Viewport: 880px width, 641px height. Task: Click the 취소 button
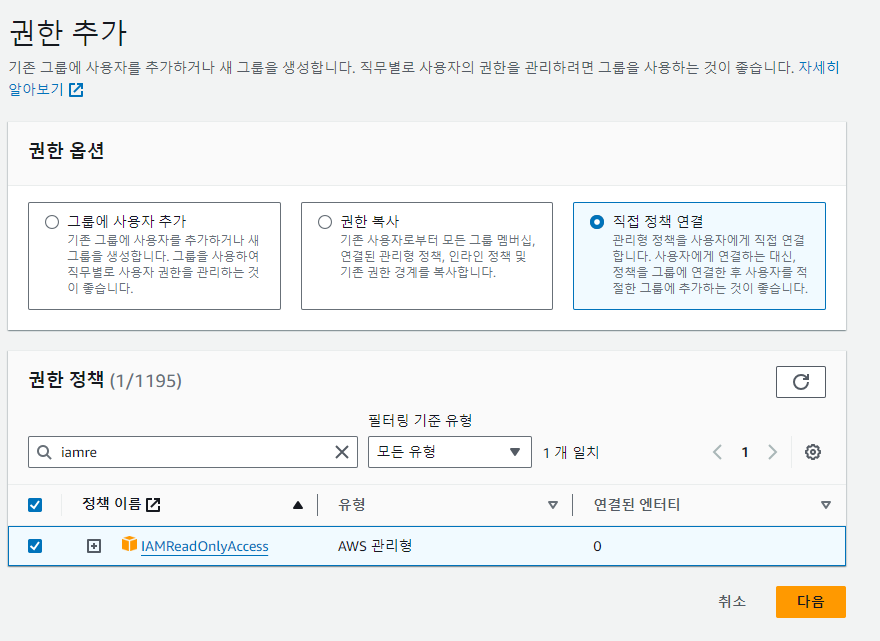732,602
